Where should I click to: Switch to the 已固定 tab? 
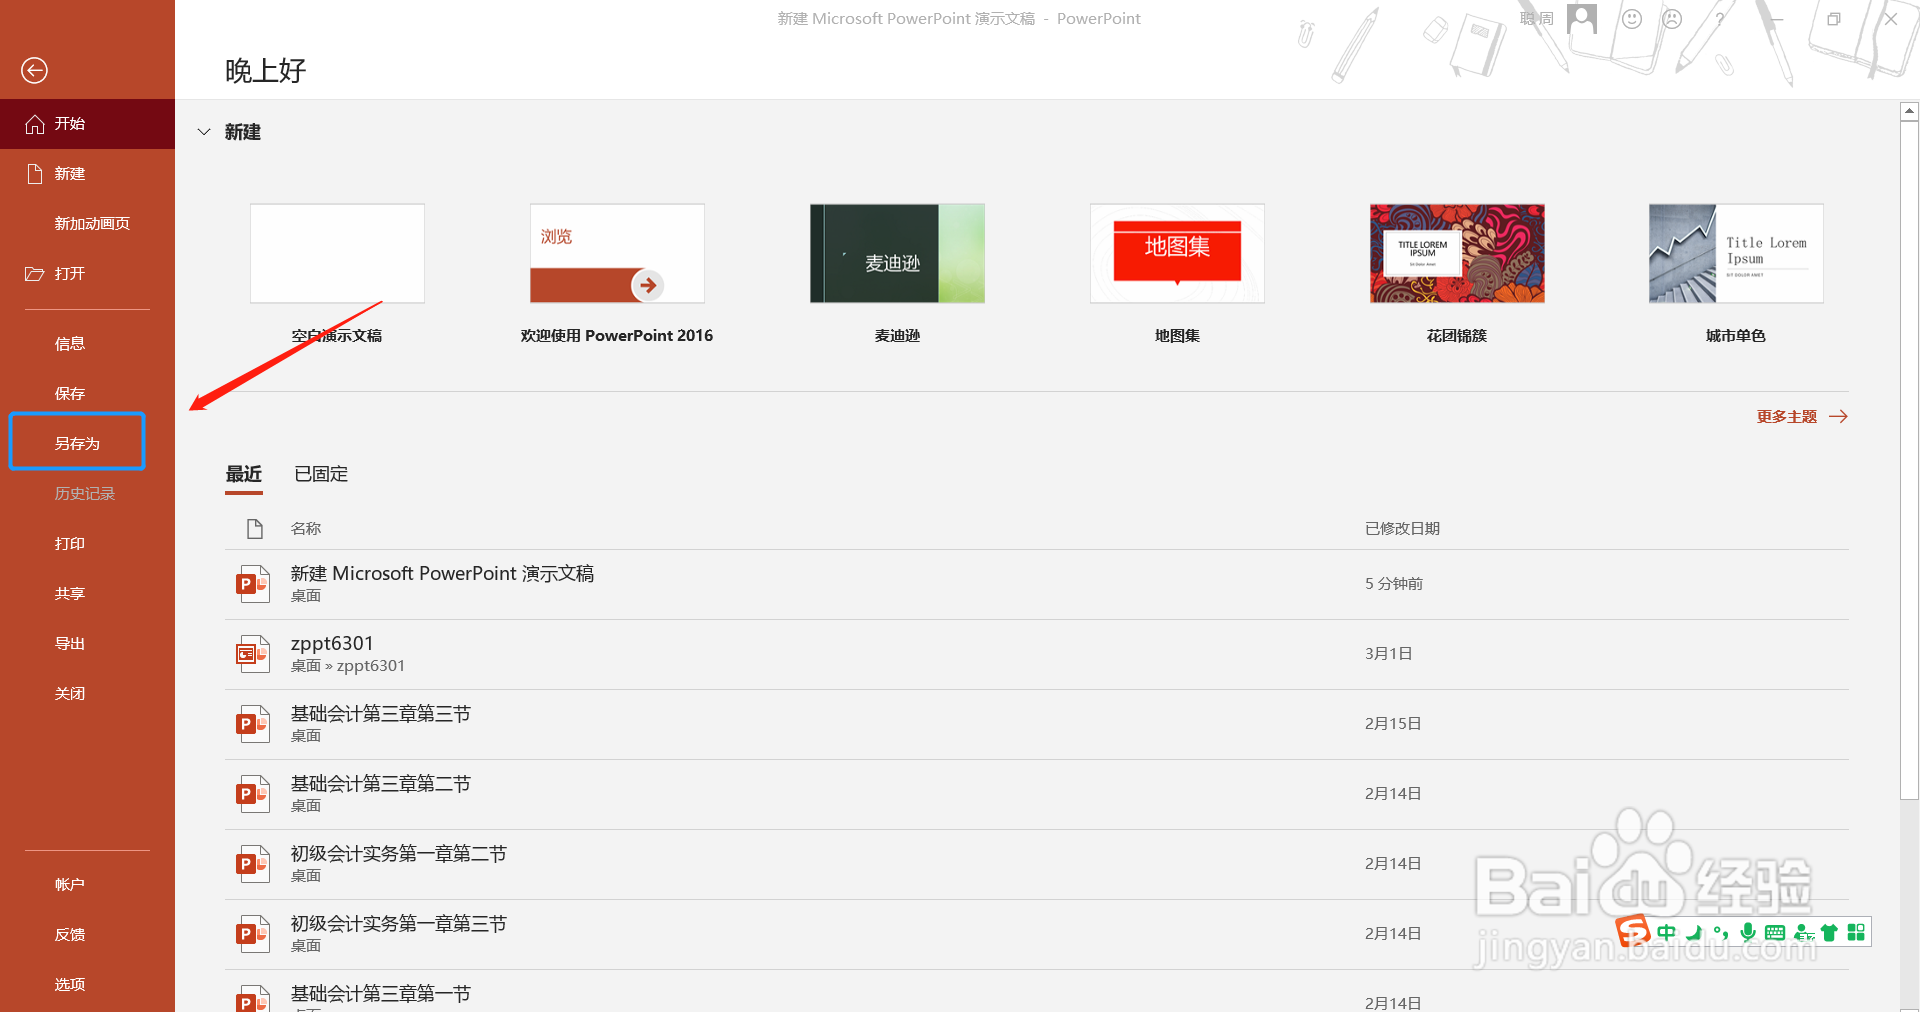320,474
